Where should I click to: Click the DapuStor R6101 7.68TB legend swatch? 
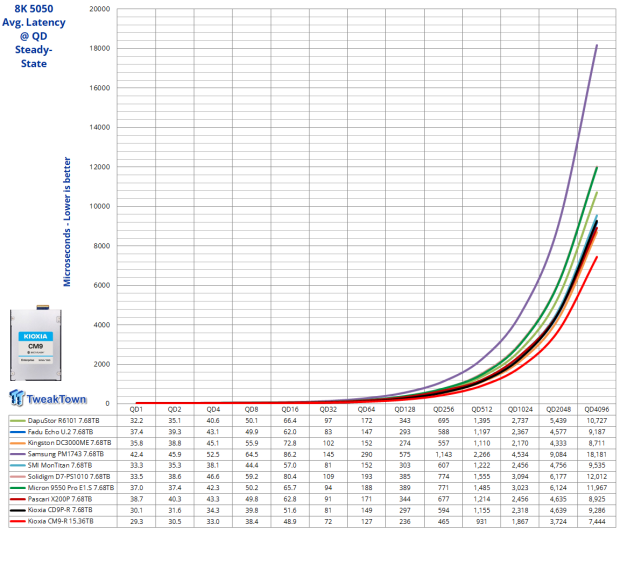(17, 421)
